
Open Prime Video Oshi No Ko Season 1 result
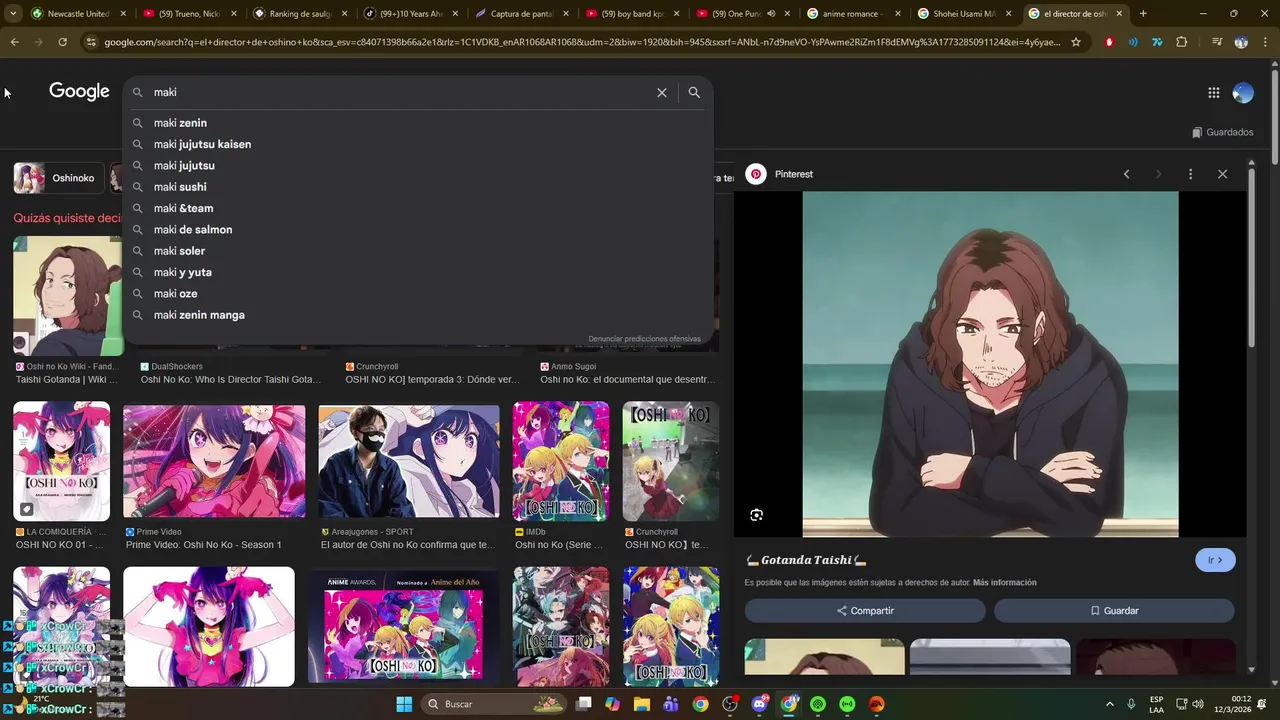(214, 460)
